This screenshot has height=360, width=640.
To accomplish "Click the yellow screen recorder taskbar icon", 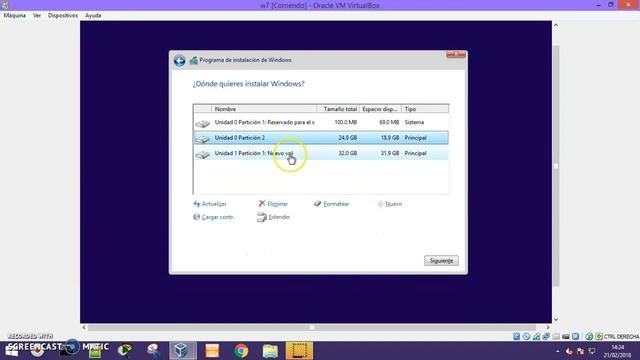I will [x=299, y=351].
